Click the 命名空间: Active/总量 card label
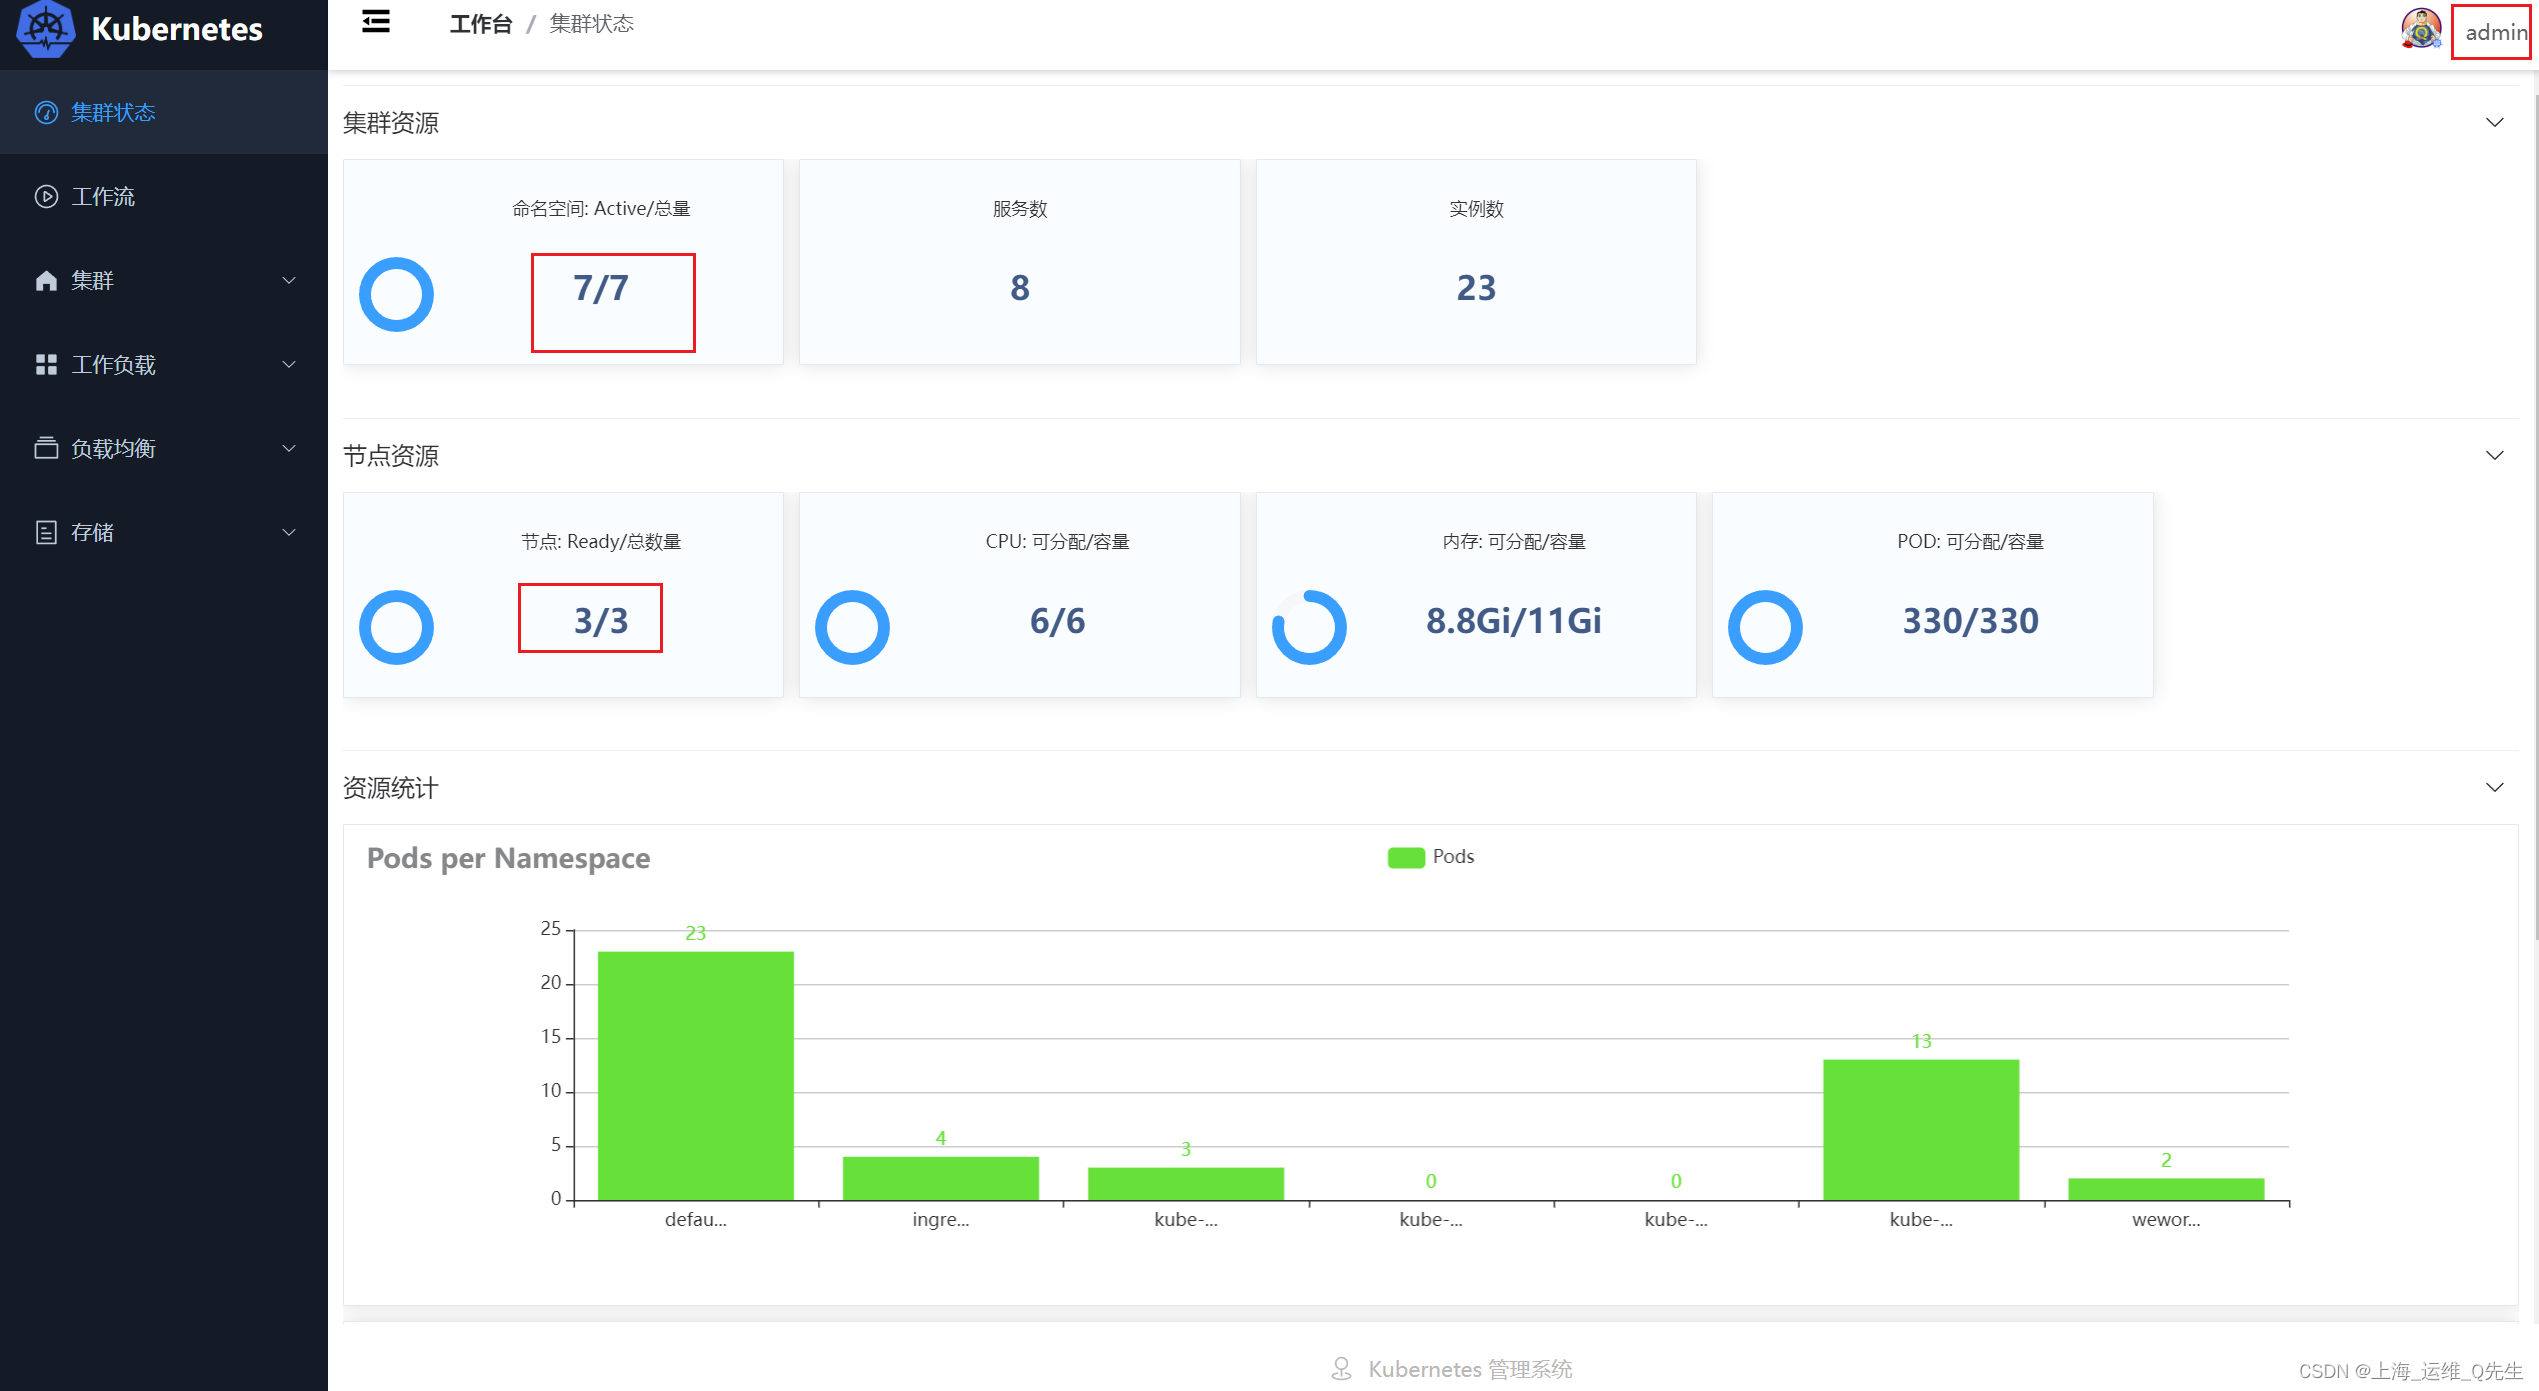 601,208
